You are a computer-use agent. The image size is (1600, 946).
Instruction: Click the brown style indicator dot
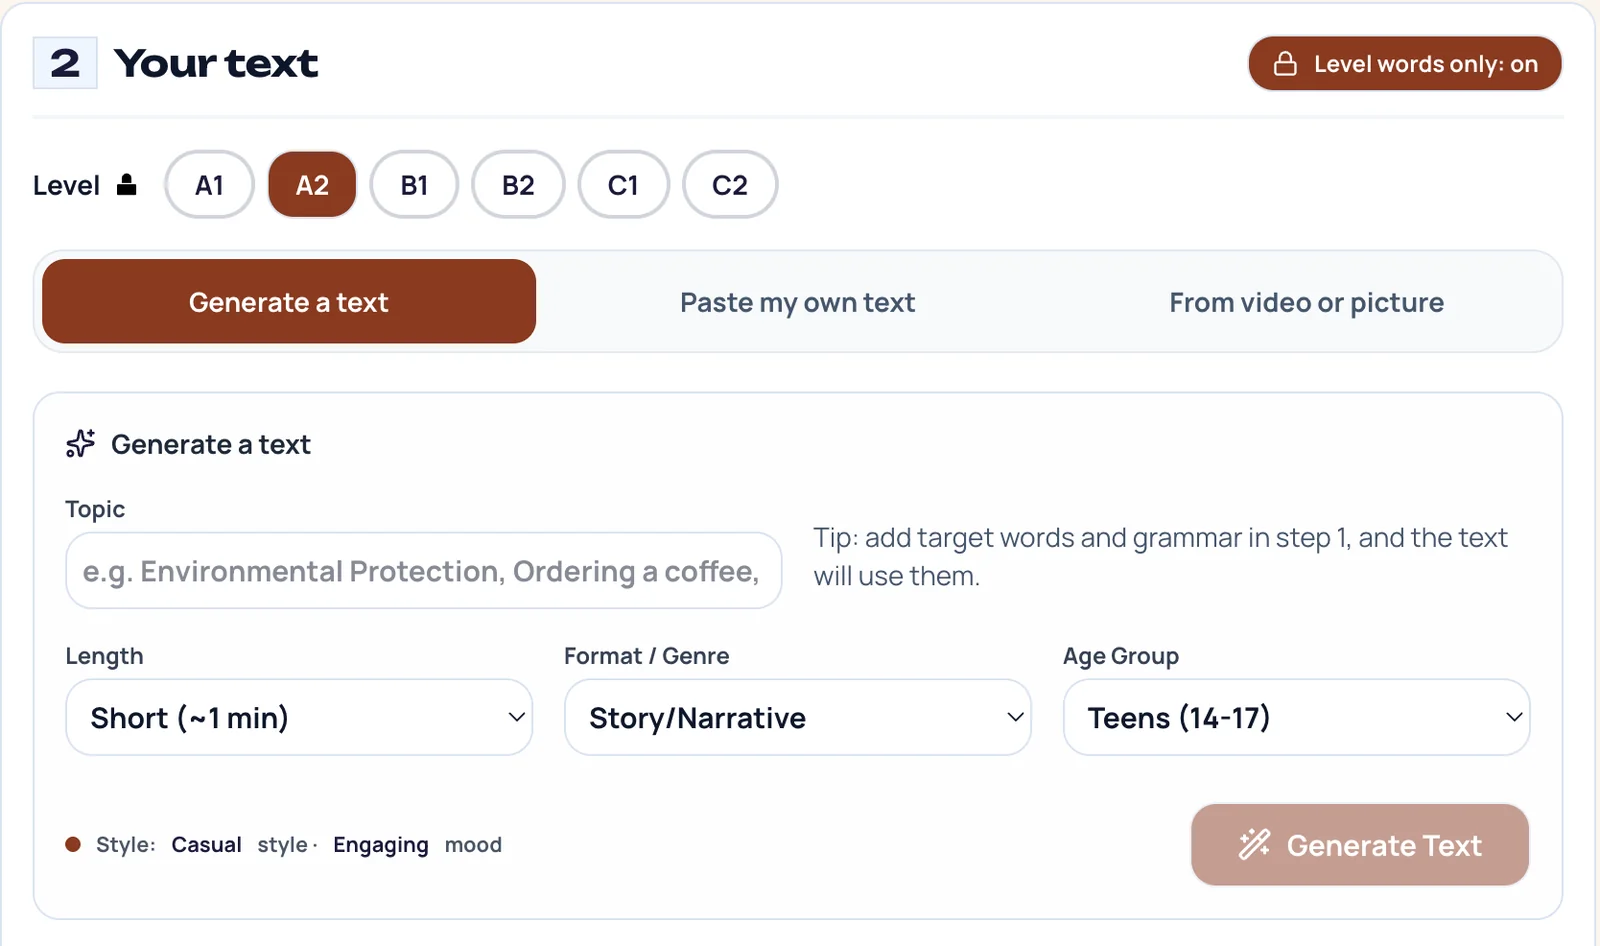point(73,844)
